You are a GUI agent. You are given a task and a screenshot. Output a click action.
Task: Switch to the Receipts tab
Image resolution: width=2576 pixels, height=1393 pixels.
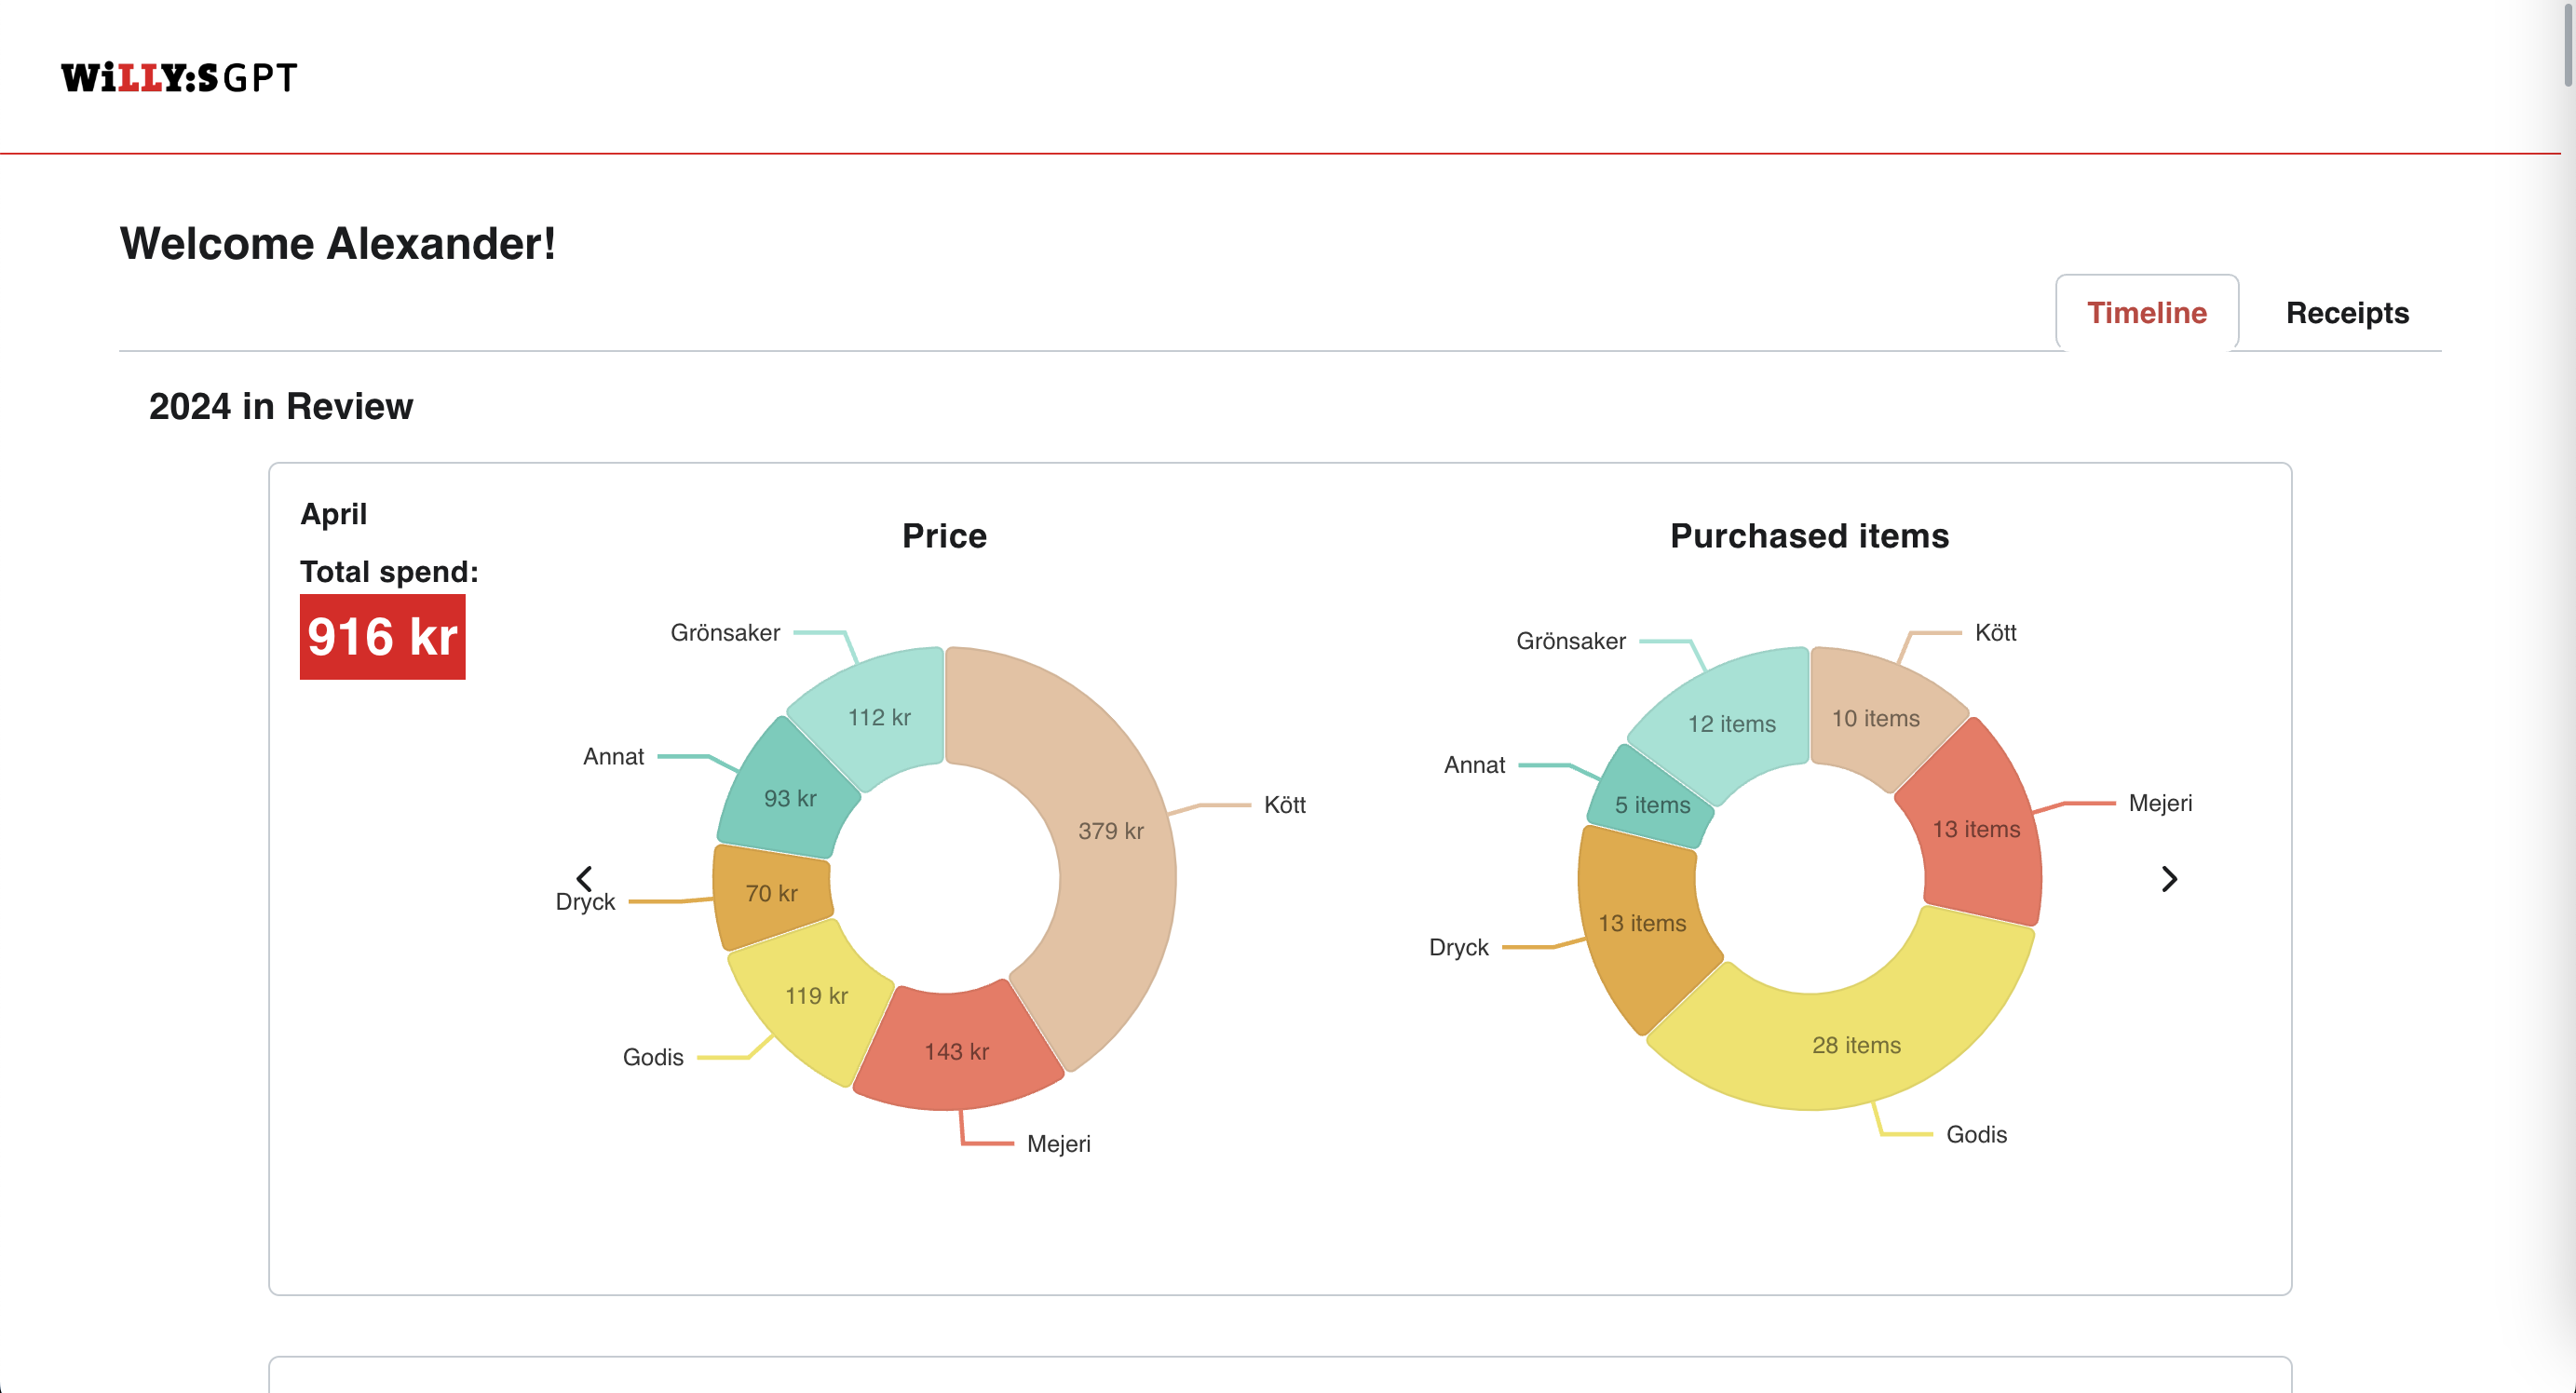[x=2346, y=313]
